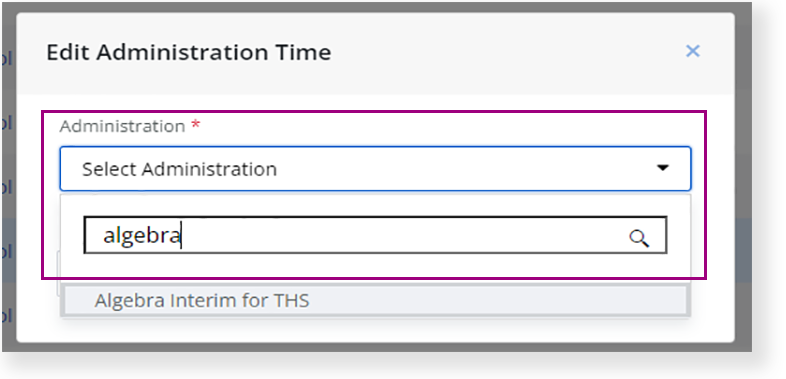Collapse the dropdown using the caret arrow
This screenshot has width=786, height=379.
tap(663, 168)
